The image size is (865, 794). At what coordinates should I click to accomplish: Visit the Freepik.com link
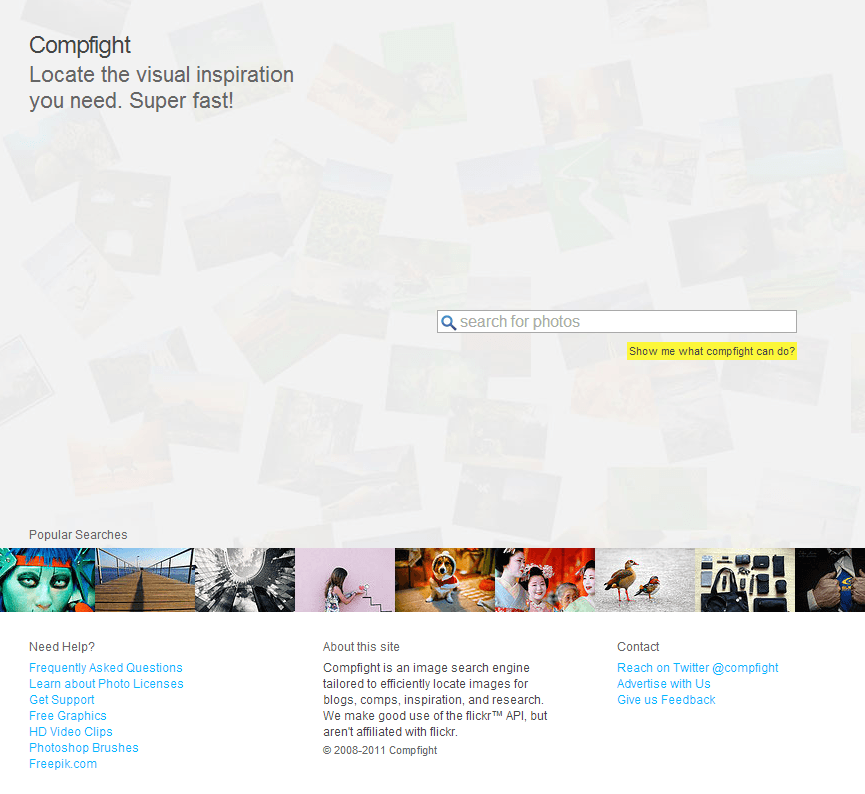tap(63, 764)
